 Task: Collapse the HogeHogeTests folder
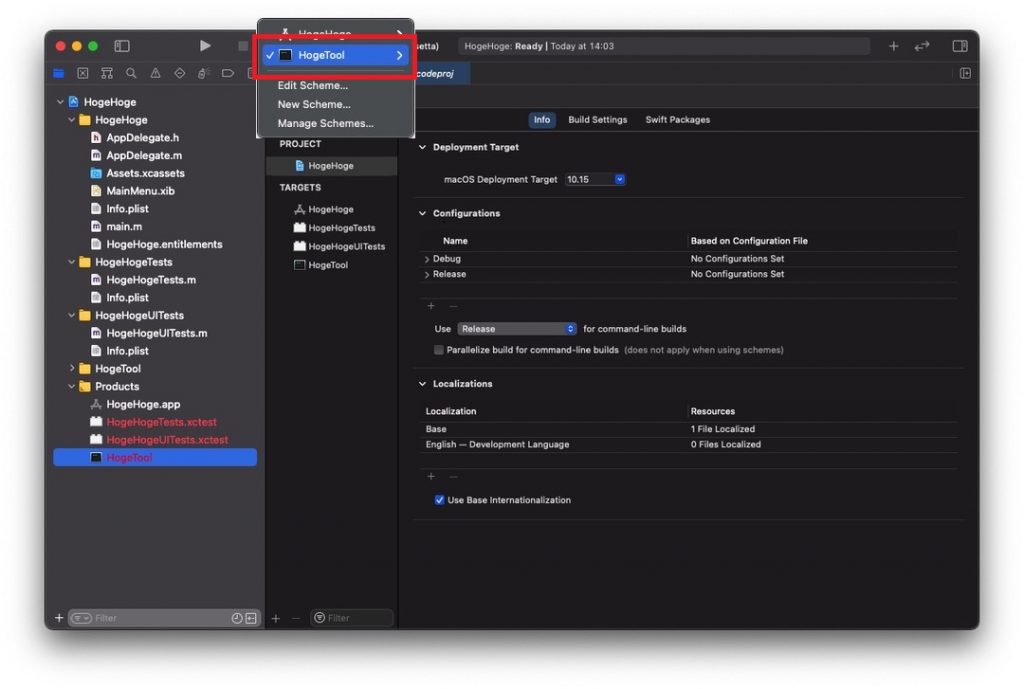click(x=72, y=263)
